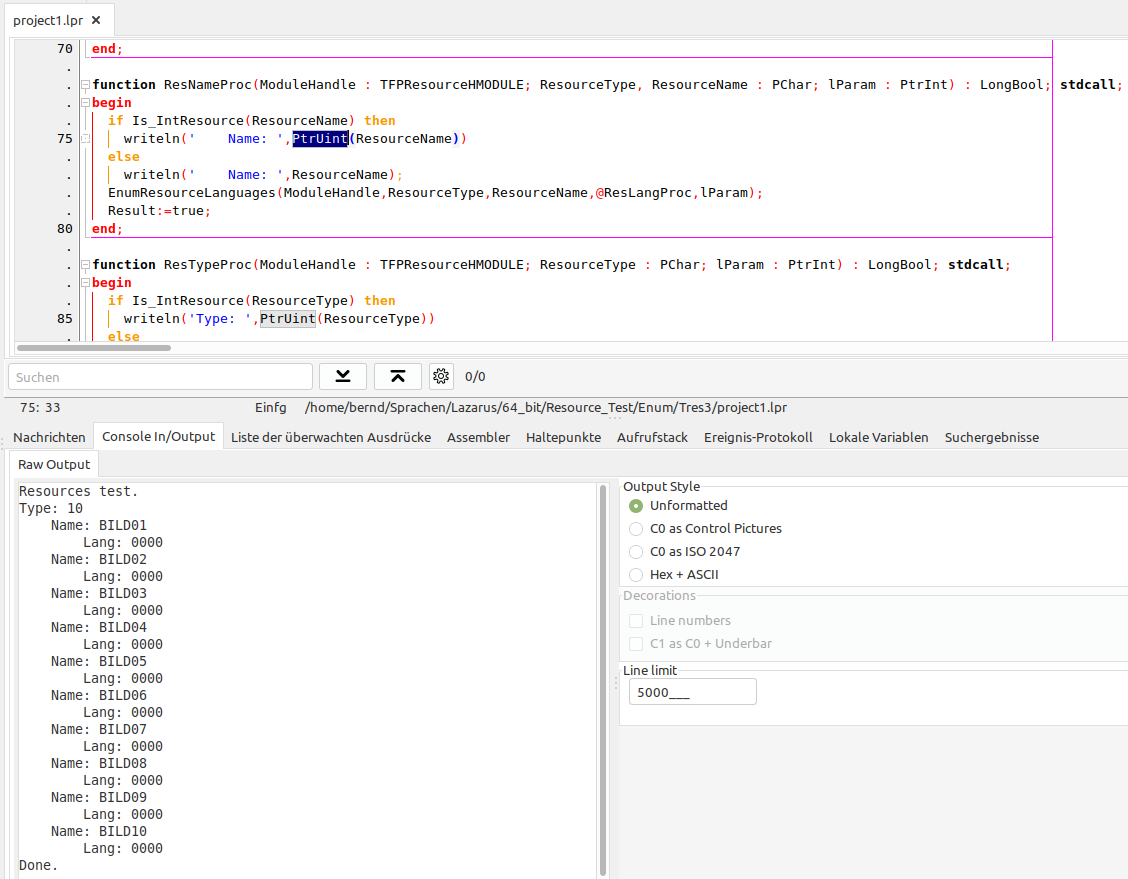The image size is (1128, 879).
Task: Open search options gear icon
Action: click(441, 376)
